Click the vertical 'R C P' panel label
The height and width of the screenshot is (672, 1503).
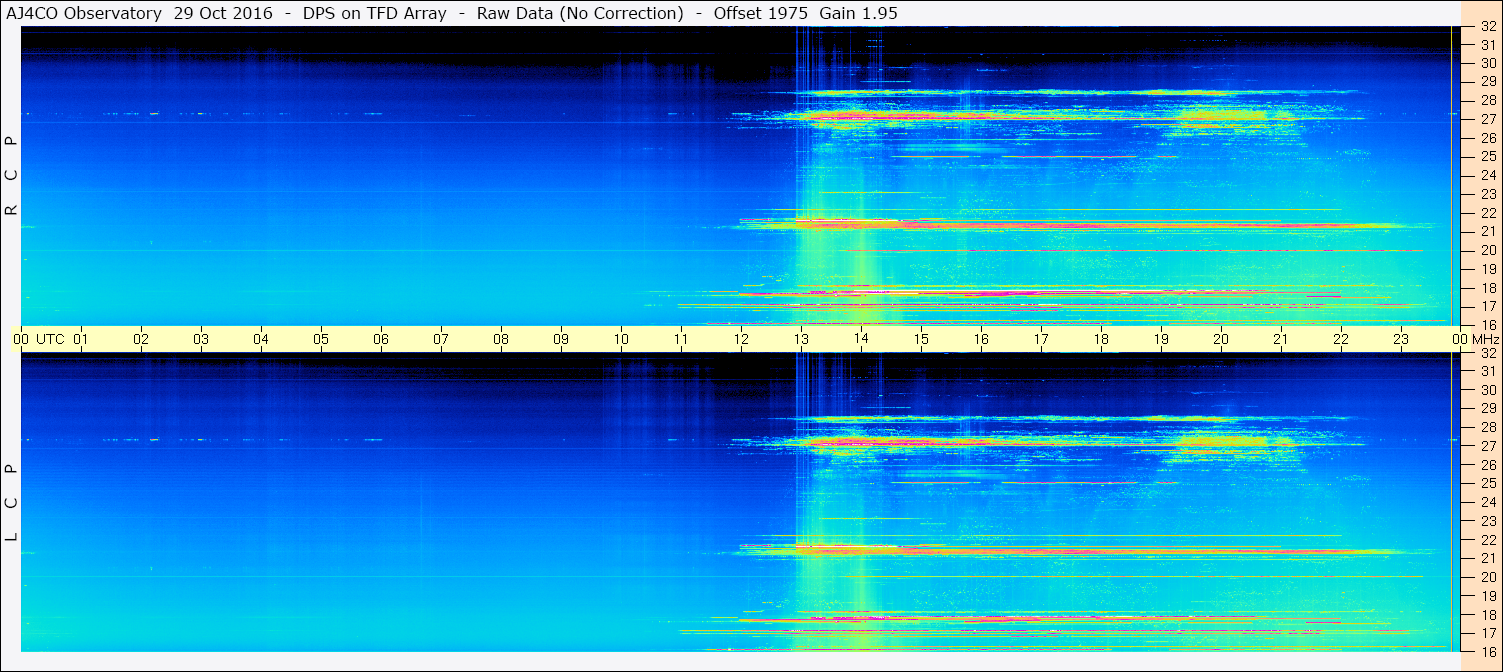pos(11,176)
